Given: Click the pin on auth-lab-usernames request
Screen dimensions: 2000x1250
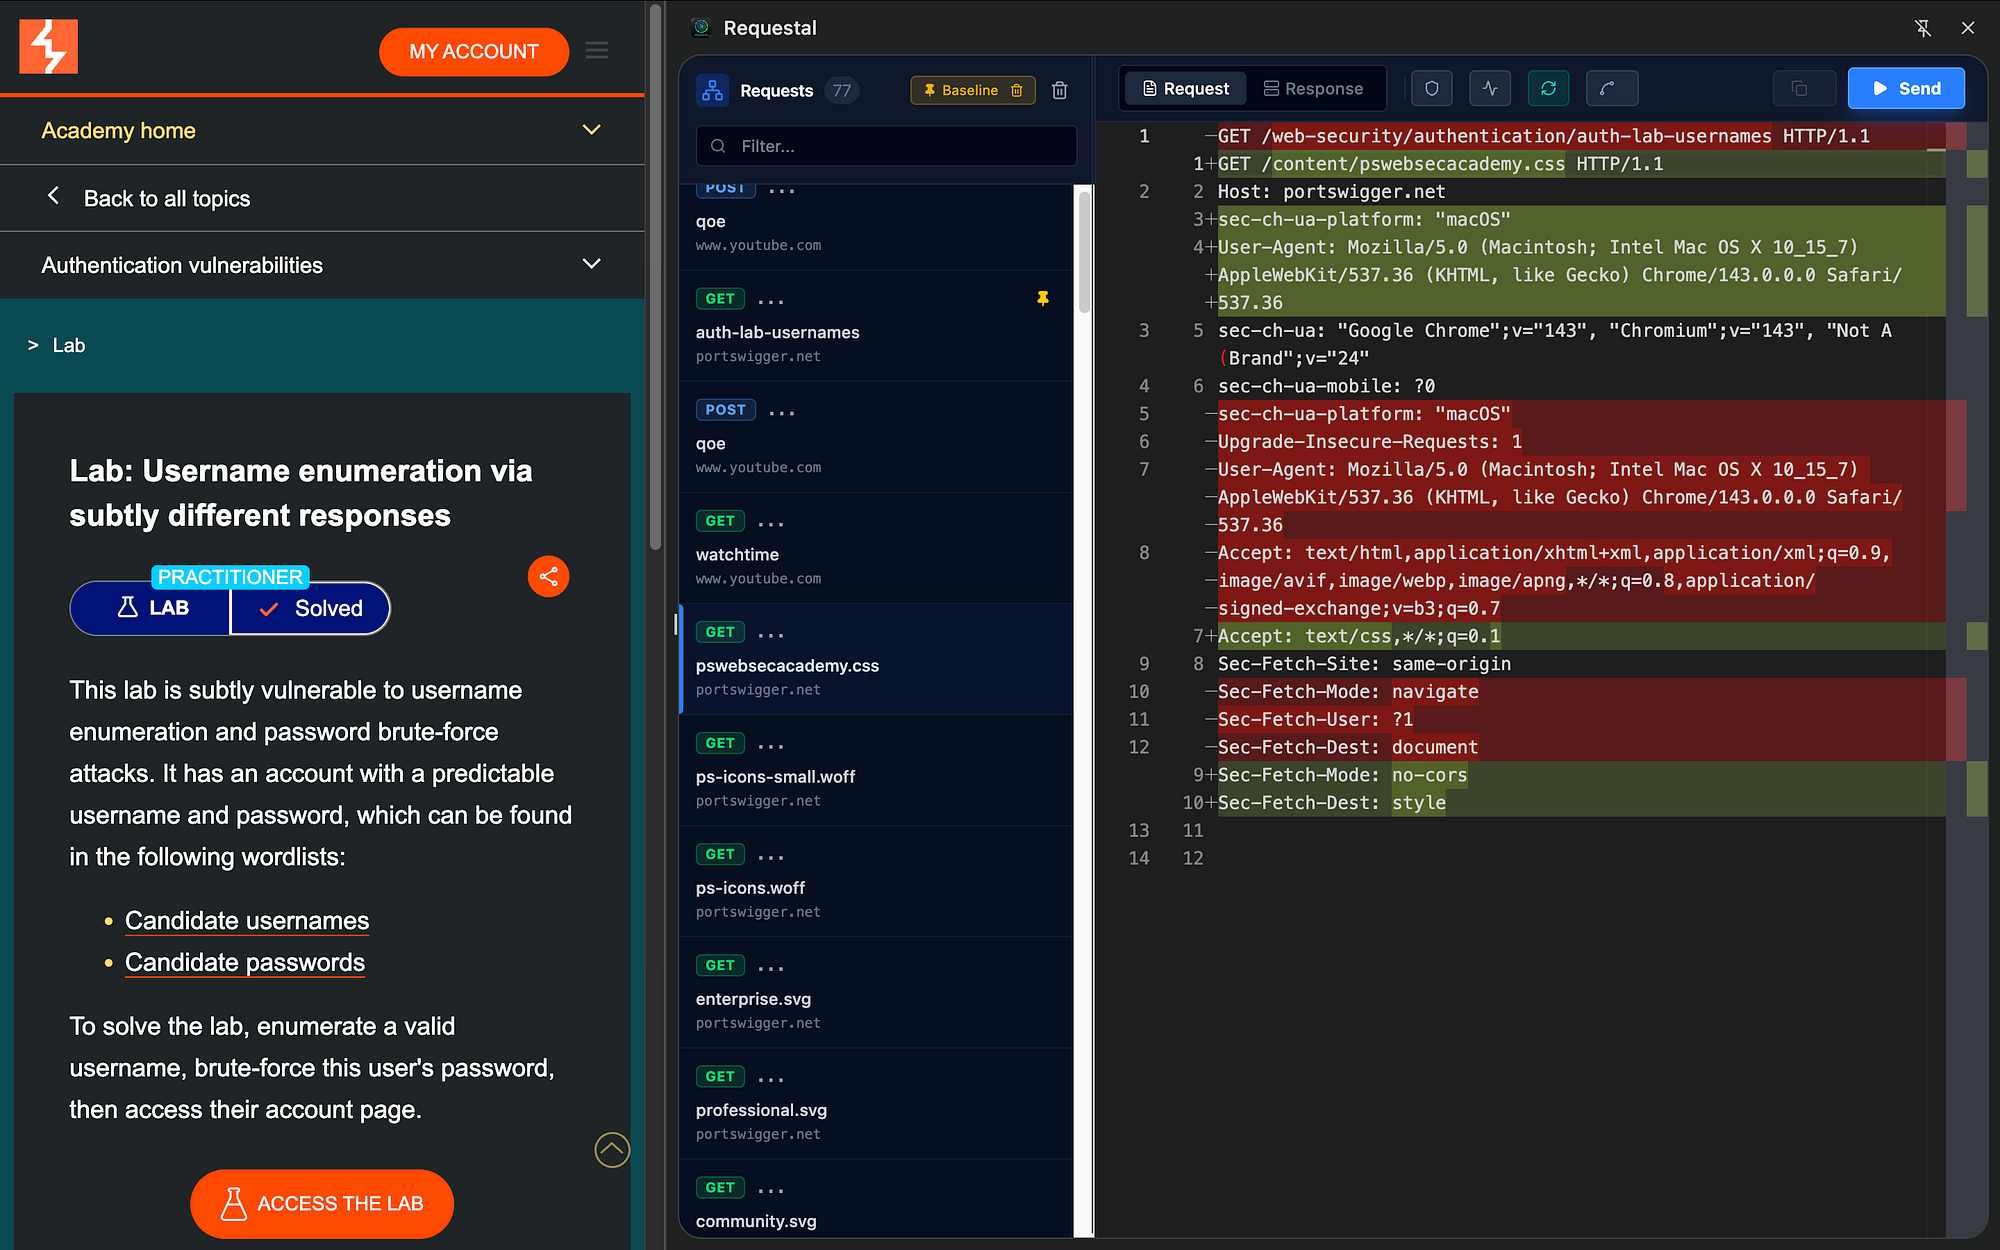Looking at the screenshot, I should coord(1043,299).
